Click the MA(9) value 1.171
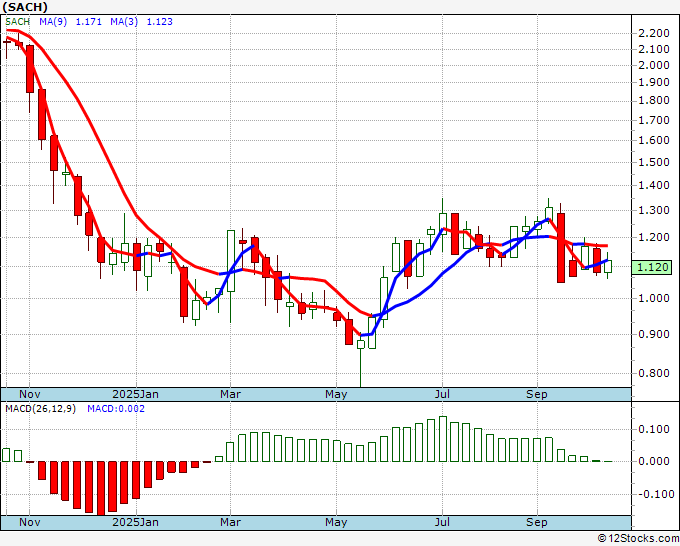The width and height of the screenshot is (680, 546). pyautogui.click(x=88, y=22)
